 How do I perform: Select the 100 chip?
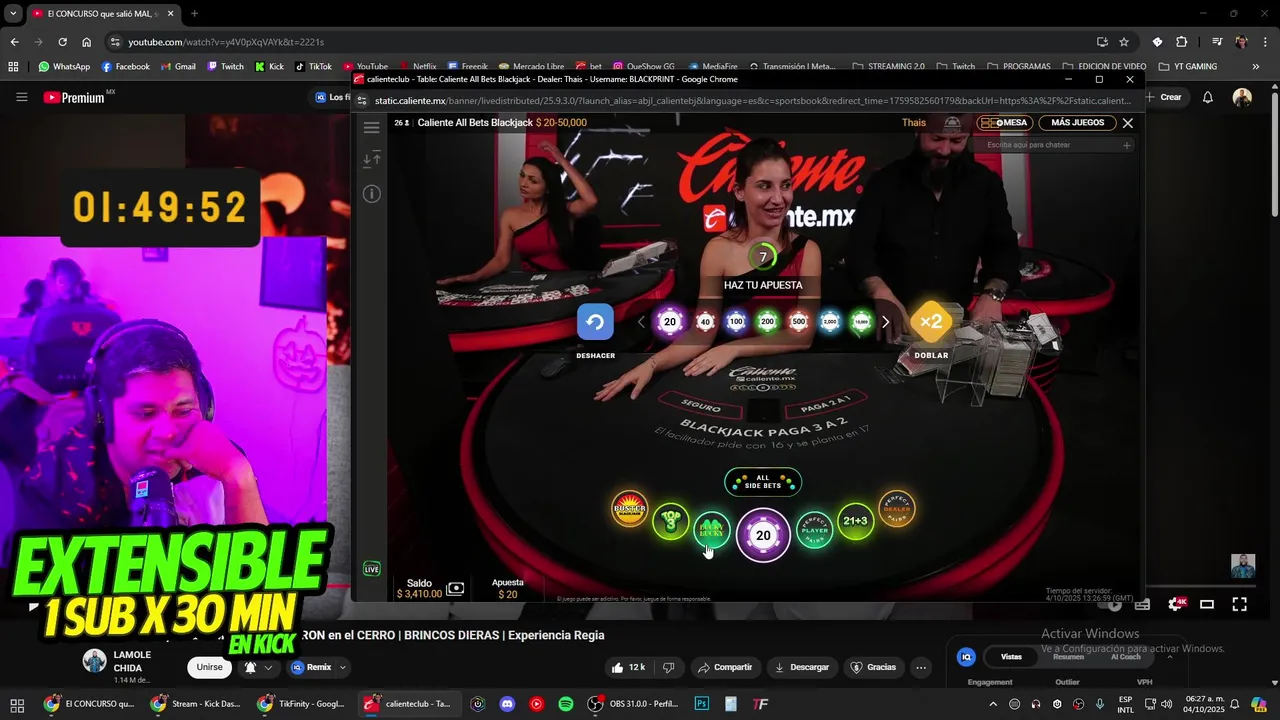pyautogui.click(x=736, y=322)
